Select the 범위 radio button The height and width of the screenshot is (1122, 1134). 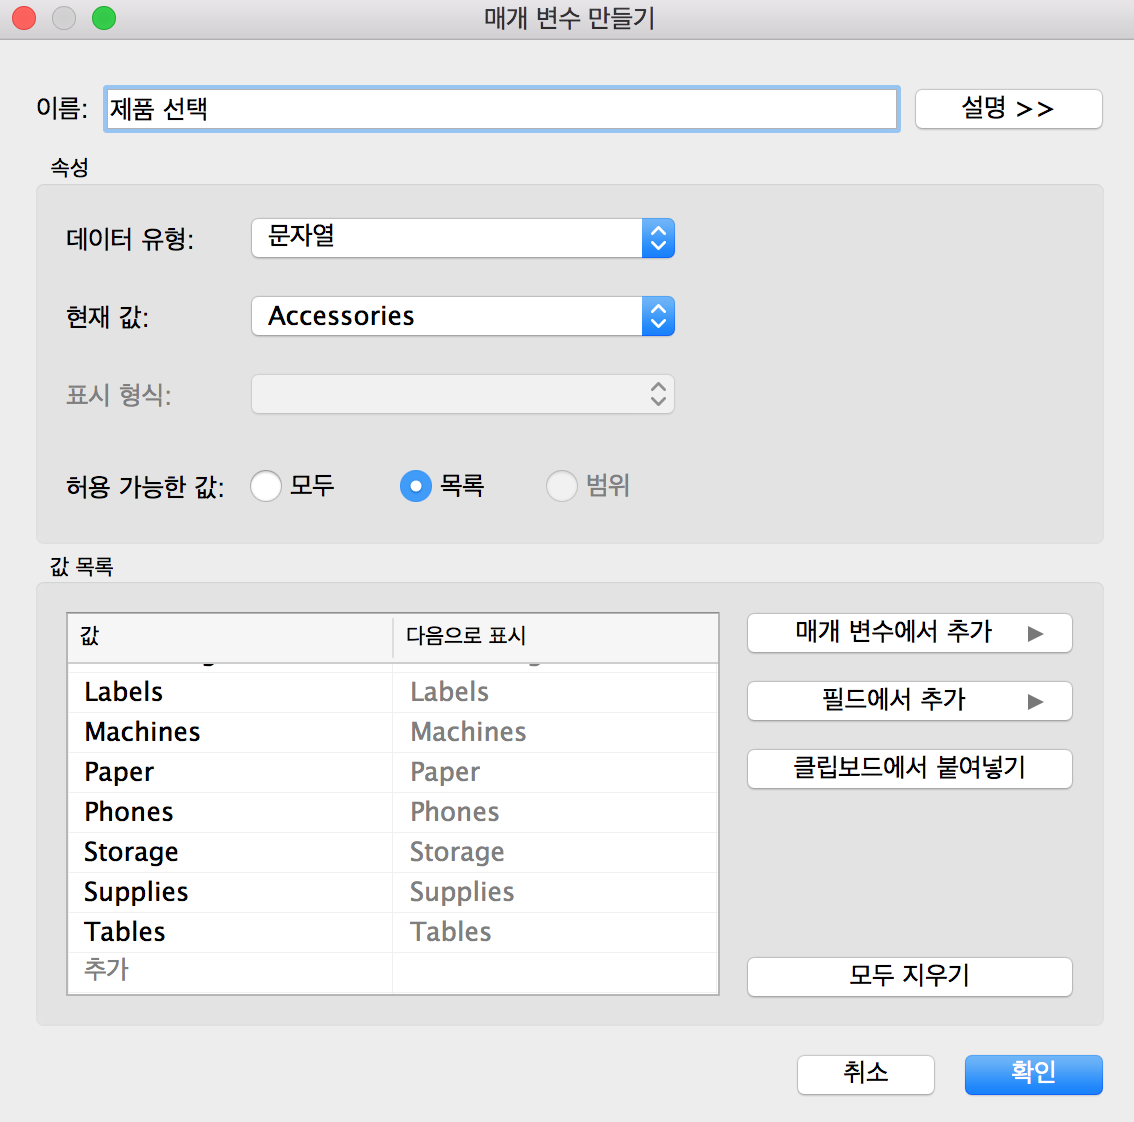click(x=562, y=486)
